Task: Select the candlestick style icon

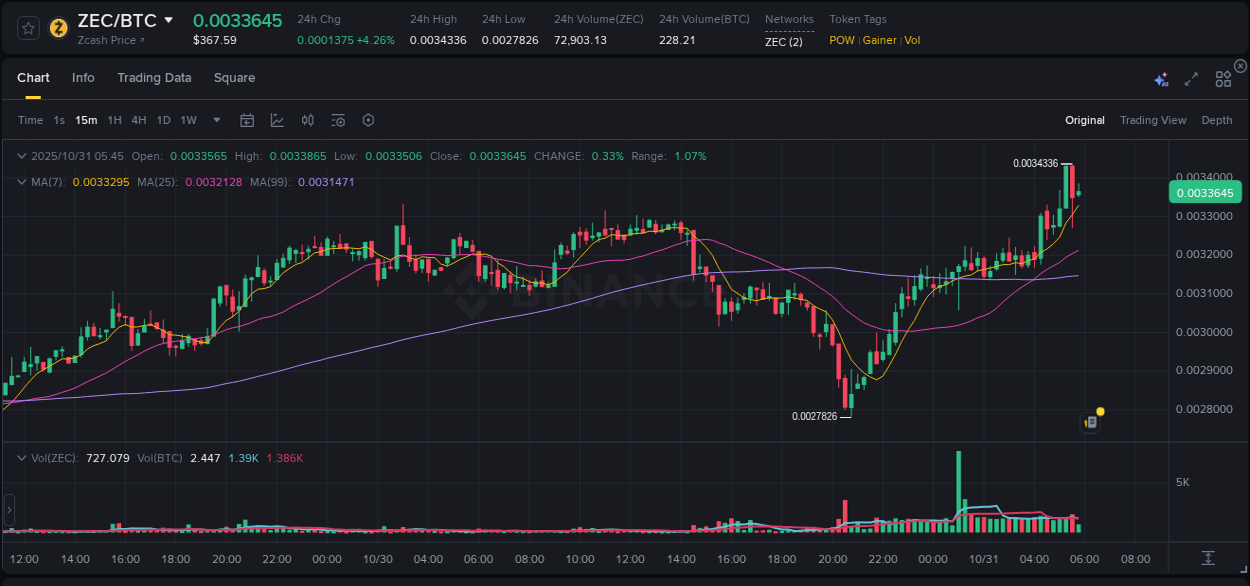Action: (308, 120)
